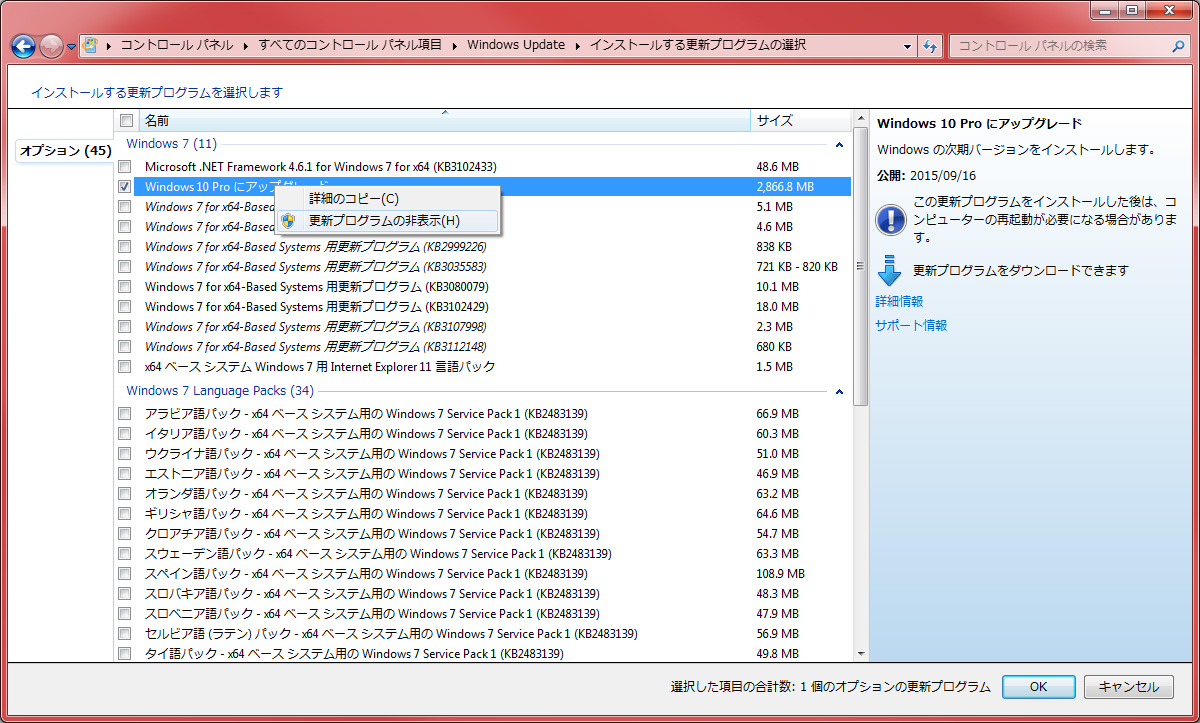
Task: Click the window Close button
Action: (1168, 9)
